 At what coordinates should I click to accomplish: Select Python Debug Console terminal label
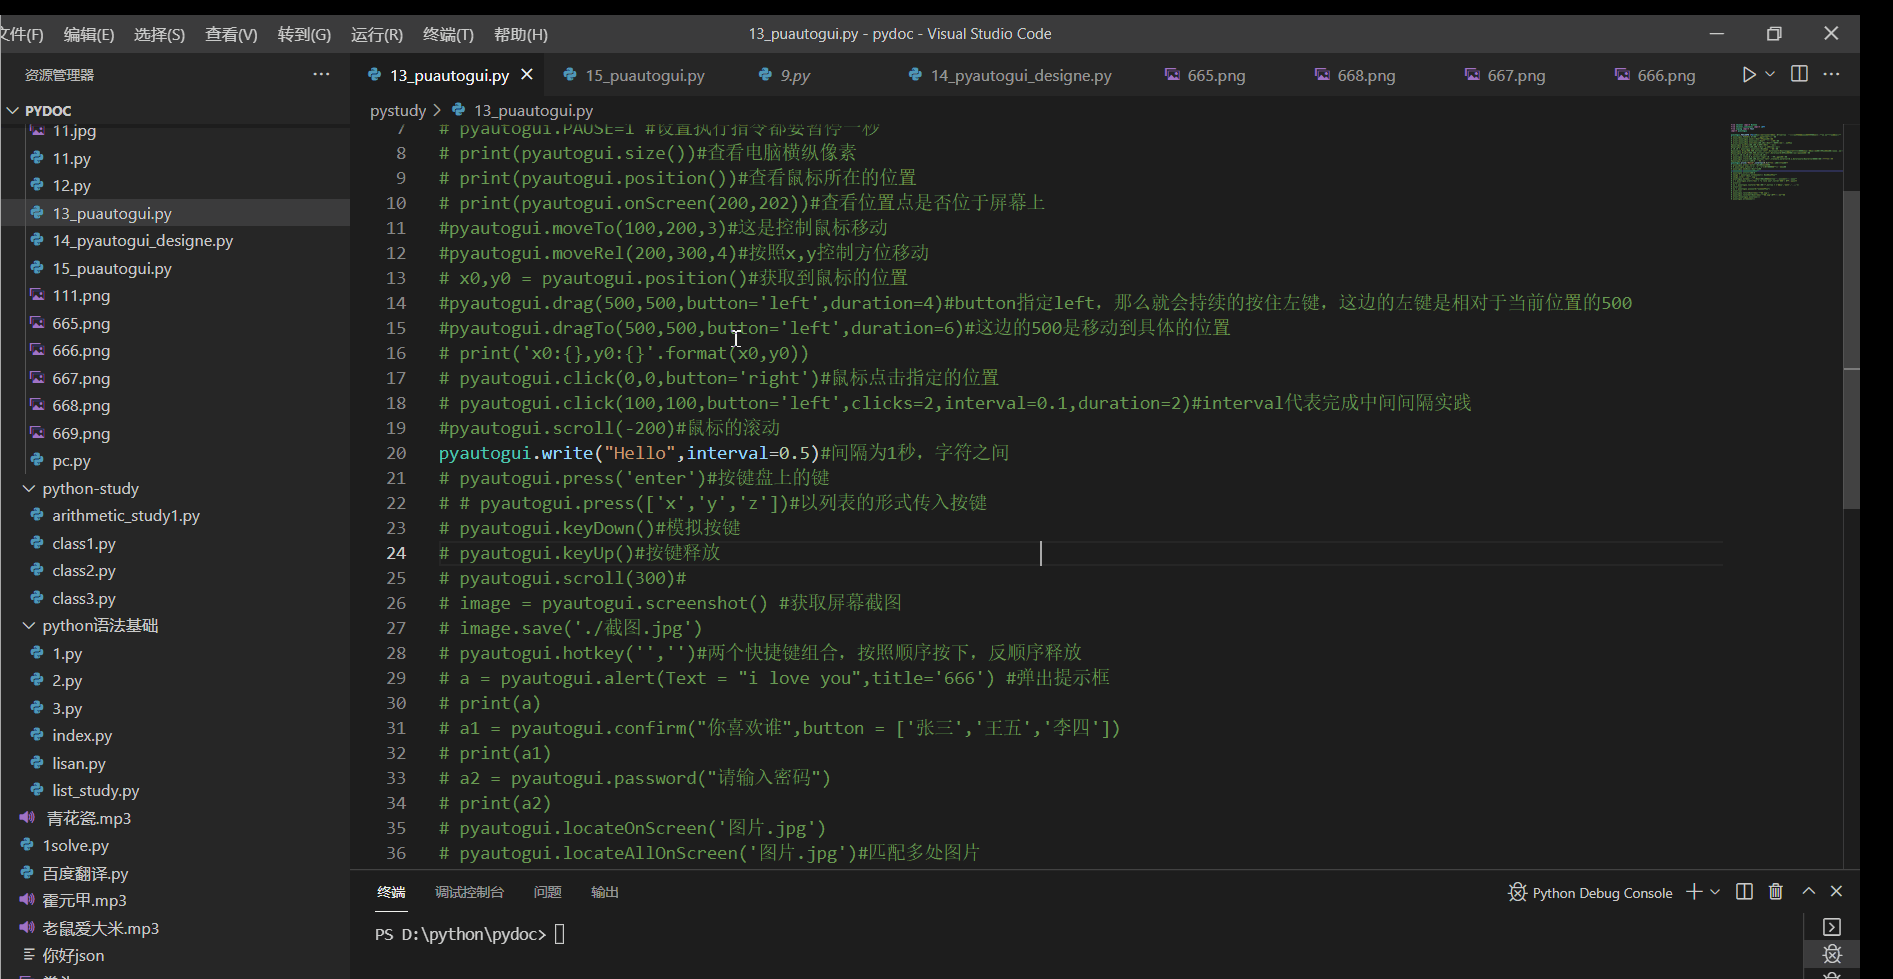coord(1602,893)
